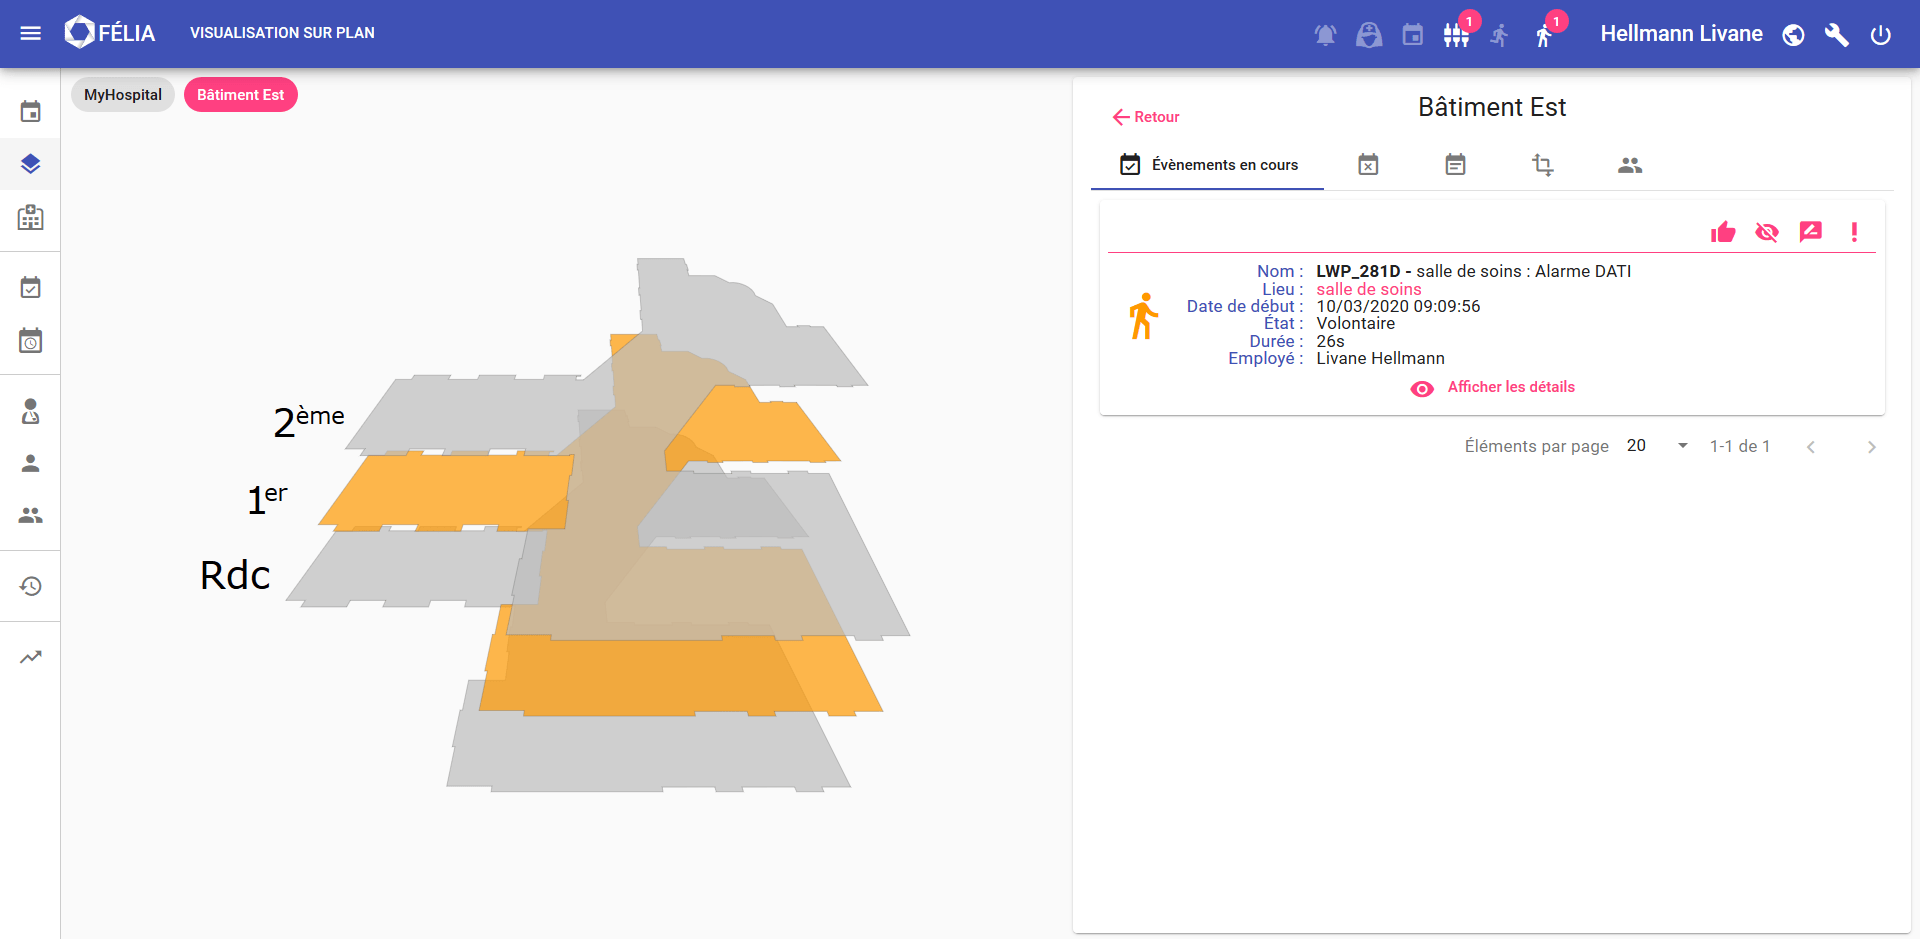1920x939 pixels.
Task: Toggle the crossed-eye hide event icon
Action: pyautogui.click(x=1766, y=232)
